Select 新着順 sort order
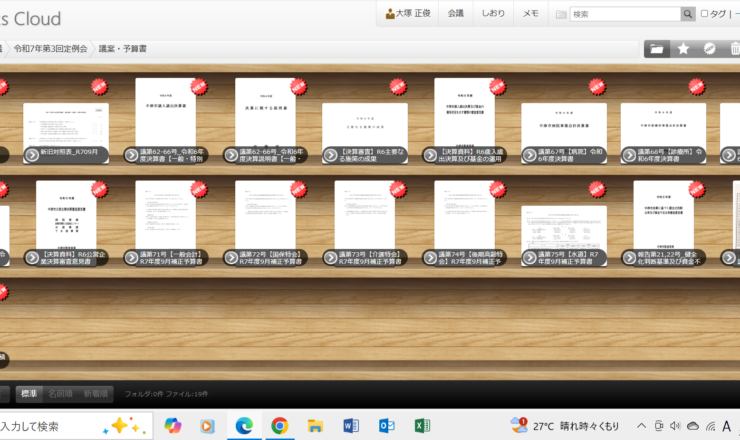Screen dimensions: 740x440 pos(97,393)
